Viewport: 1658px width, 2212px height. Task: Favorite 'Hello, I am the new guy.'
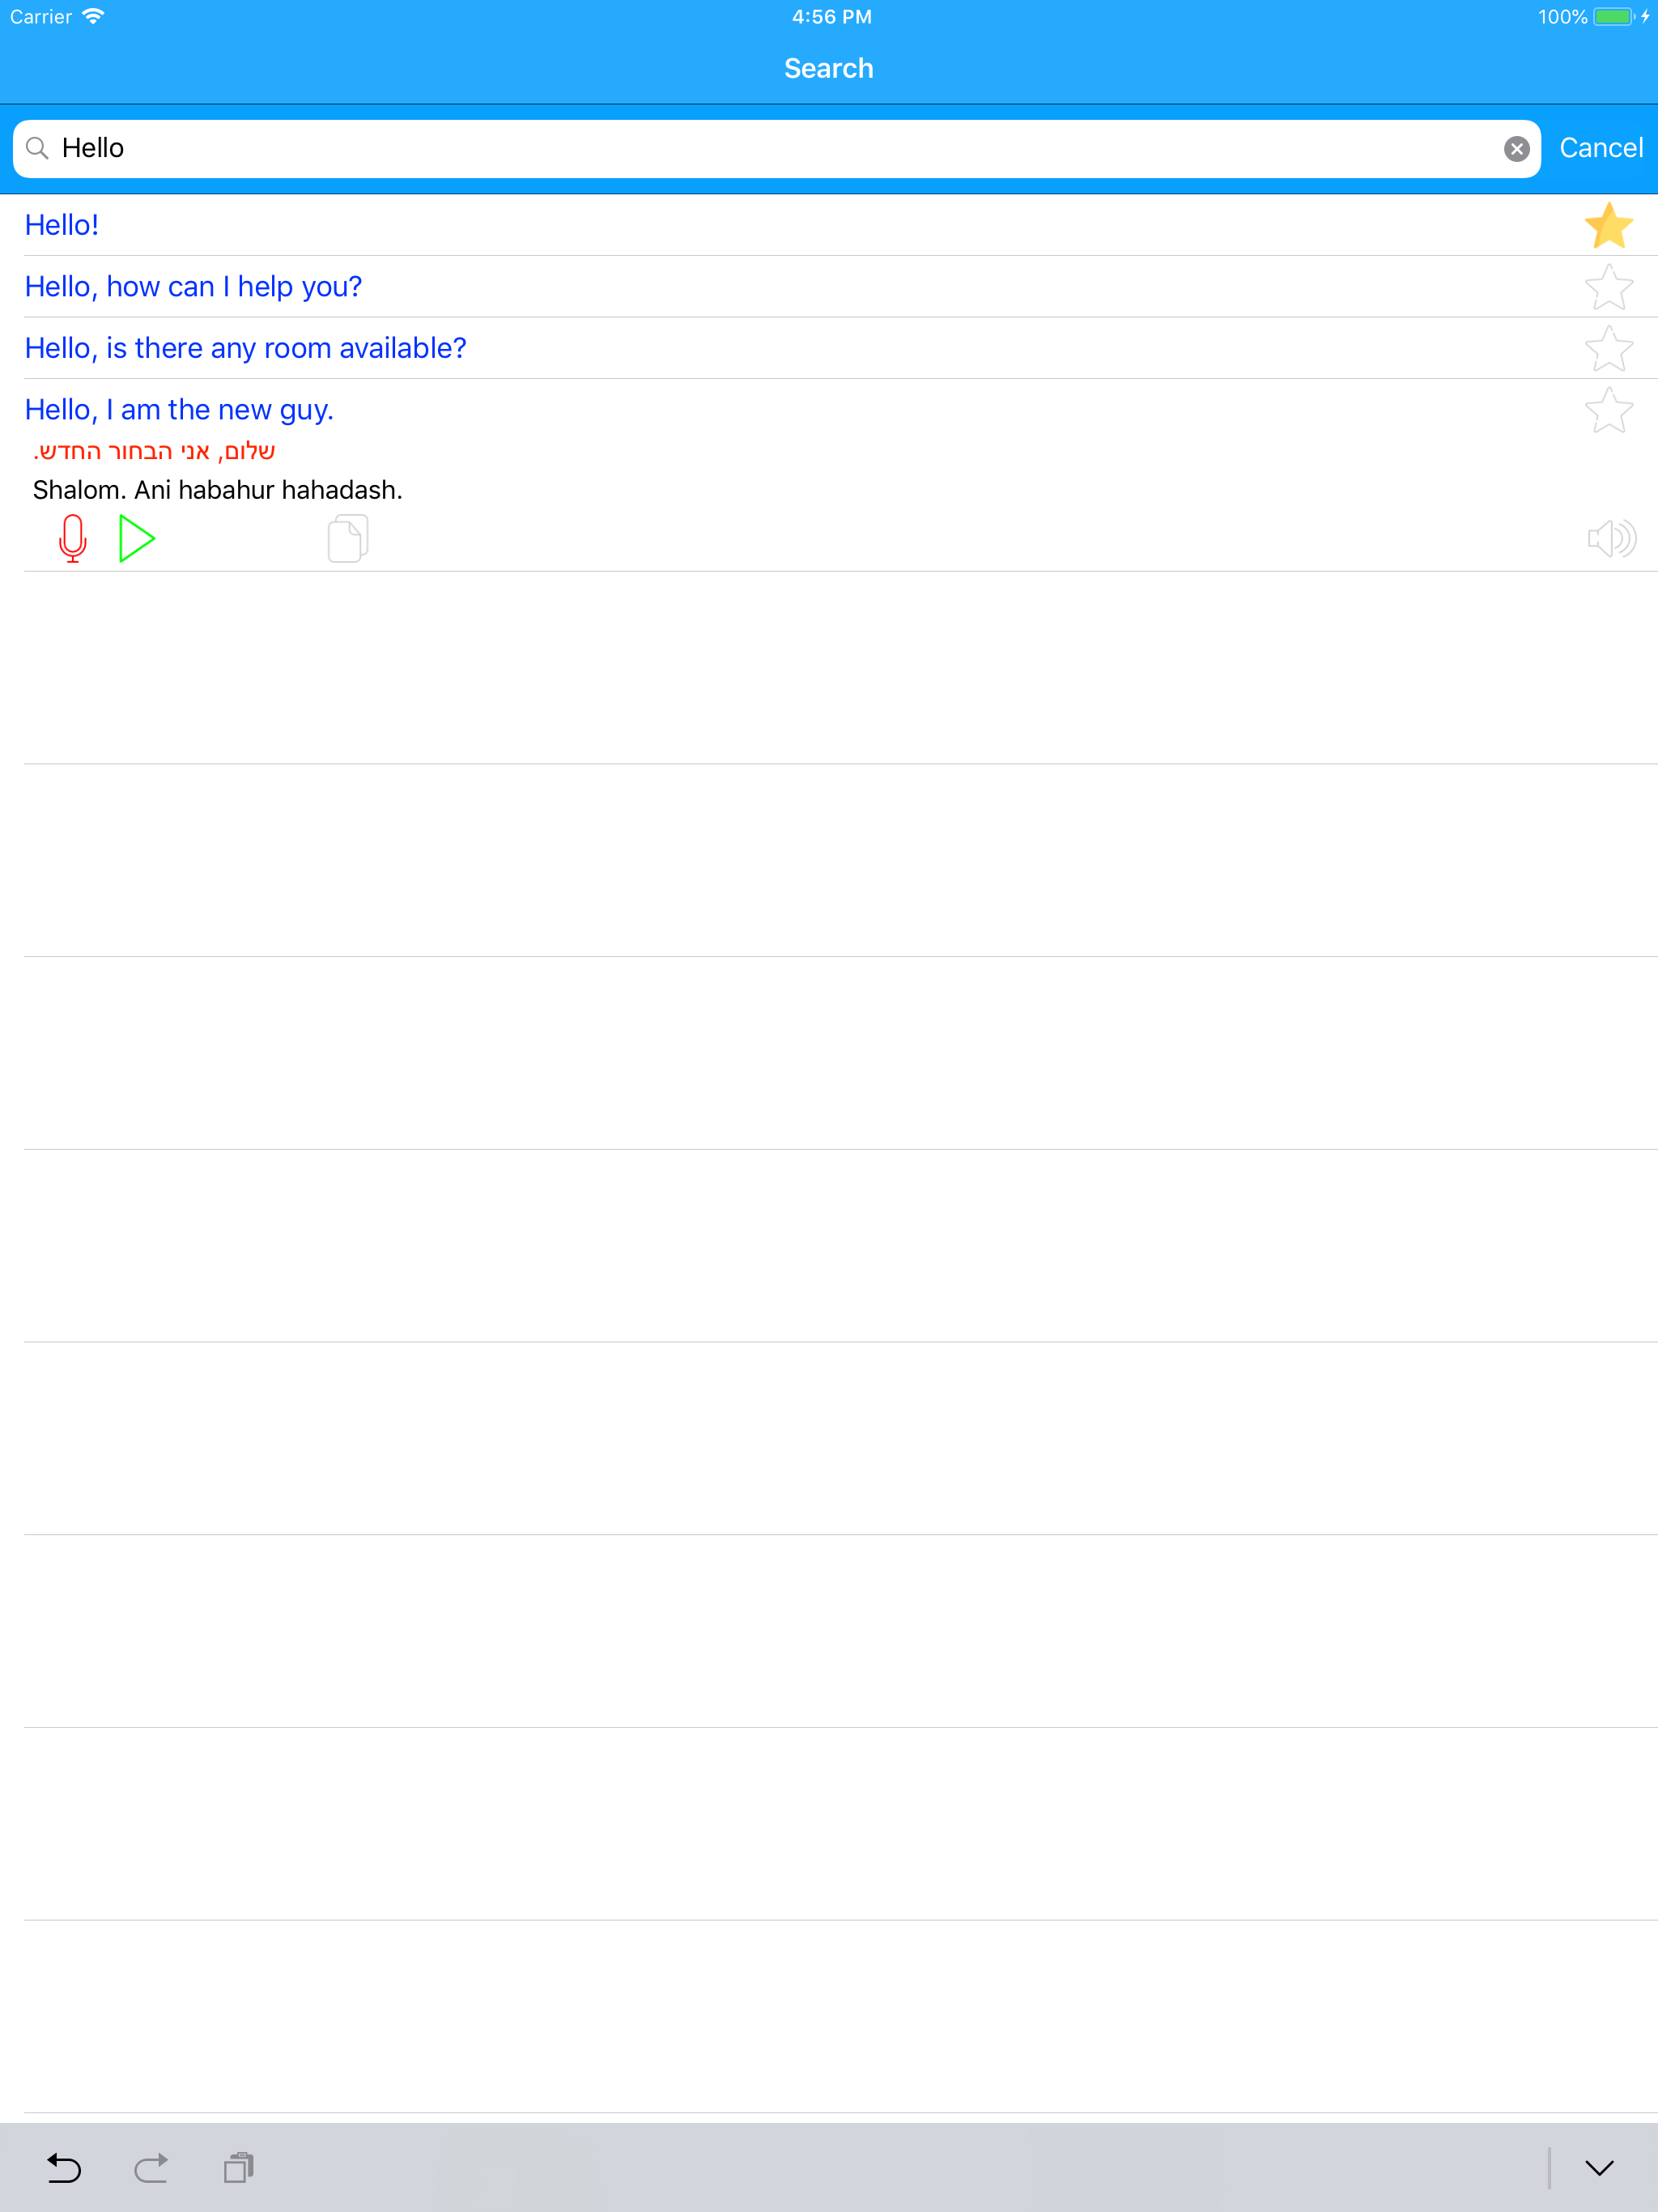coord(1609,411)
